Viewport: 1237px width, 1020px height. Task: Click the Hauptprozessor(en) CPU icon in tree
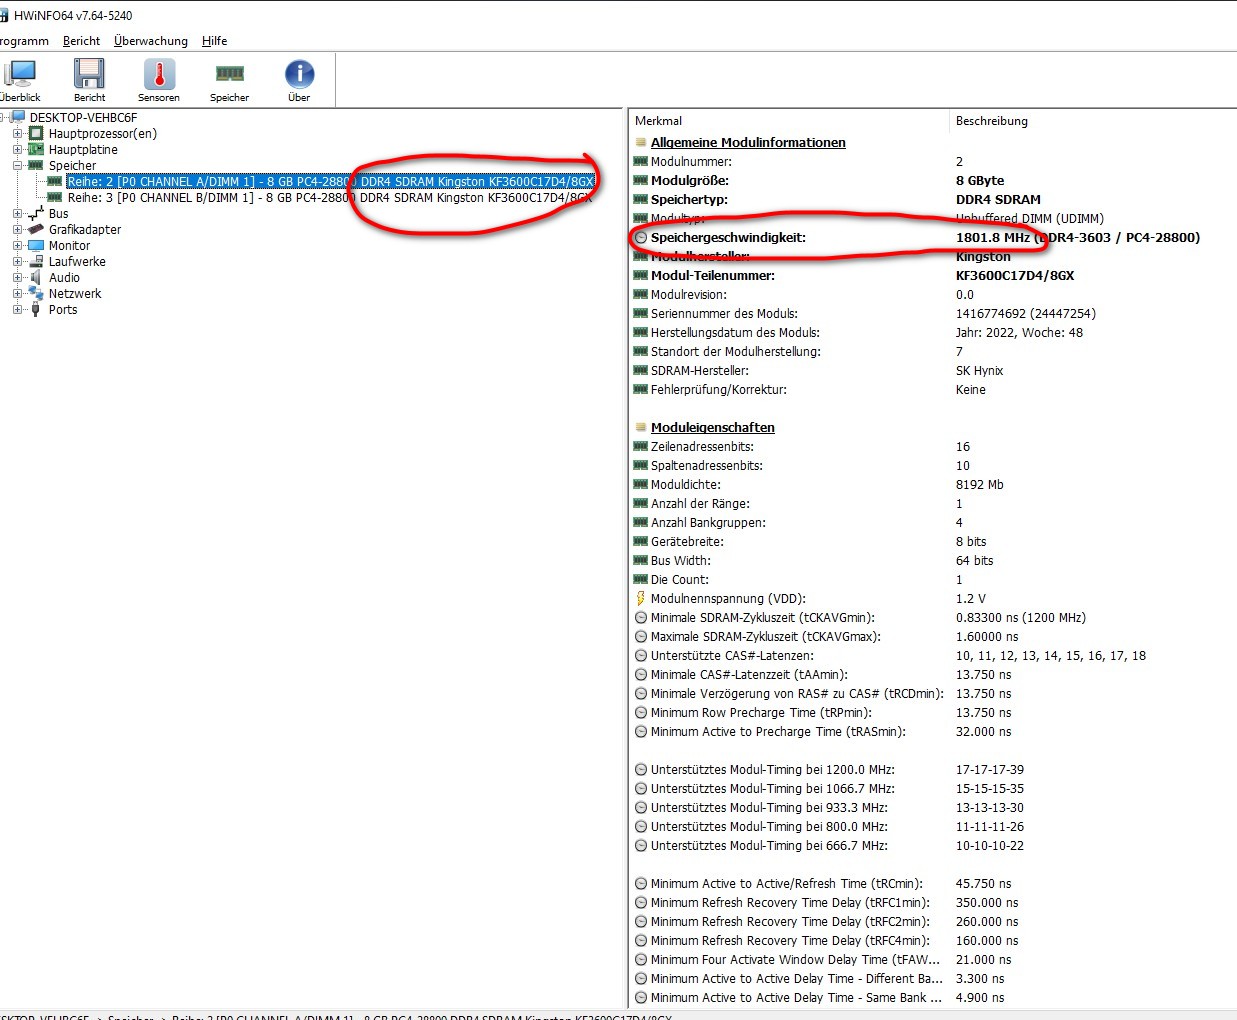[36, 133]
